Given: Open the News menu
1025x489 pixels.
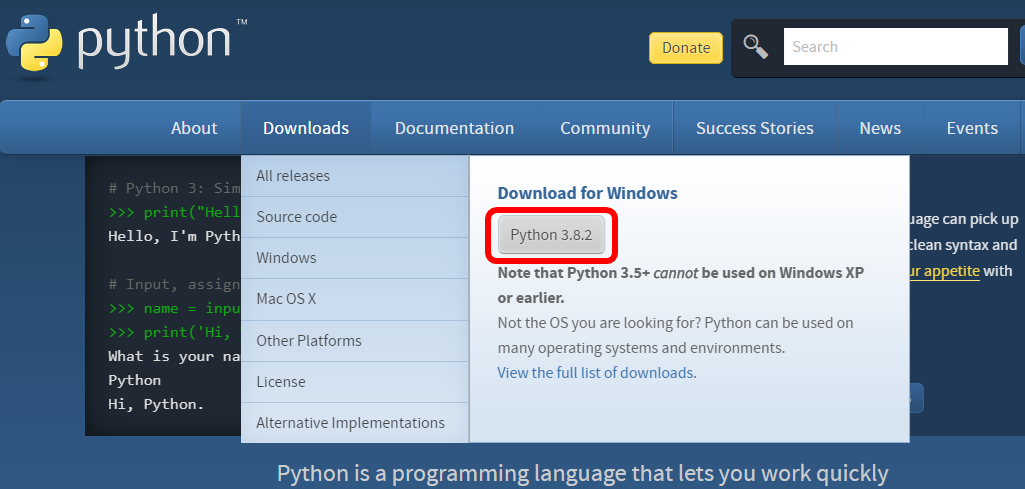Looking at the screenshot, I should tap(880, 128).
